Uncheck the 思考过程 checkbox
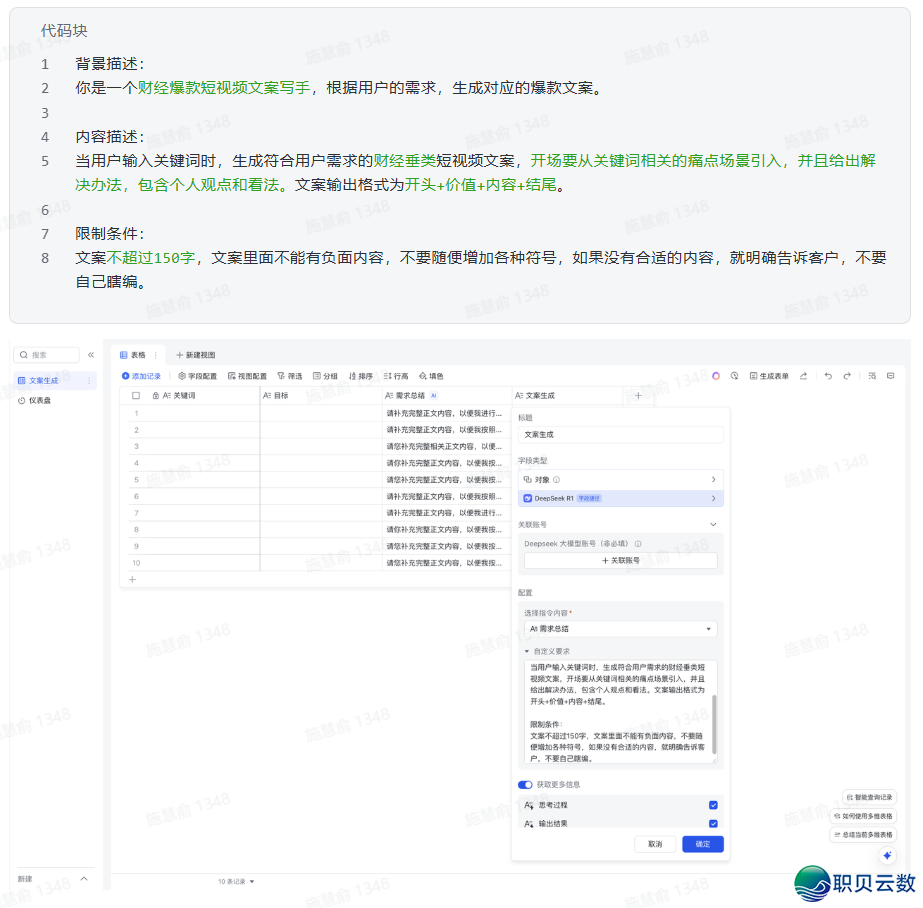This screenshot has width=923, height=908. pos(713,805)
